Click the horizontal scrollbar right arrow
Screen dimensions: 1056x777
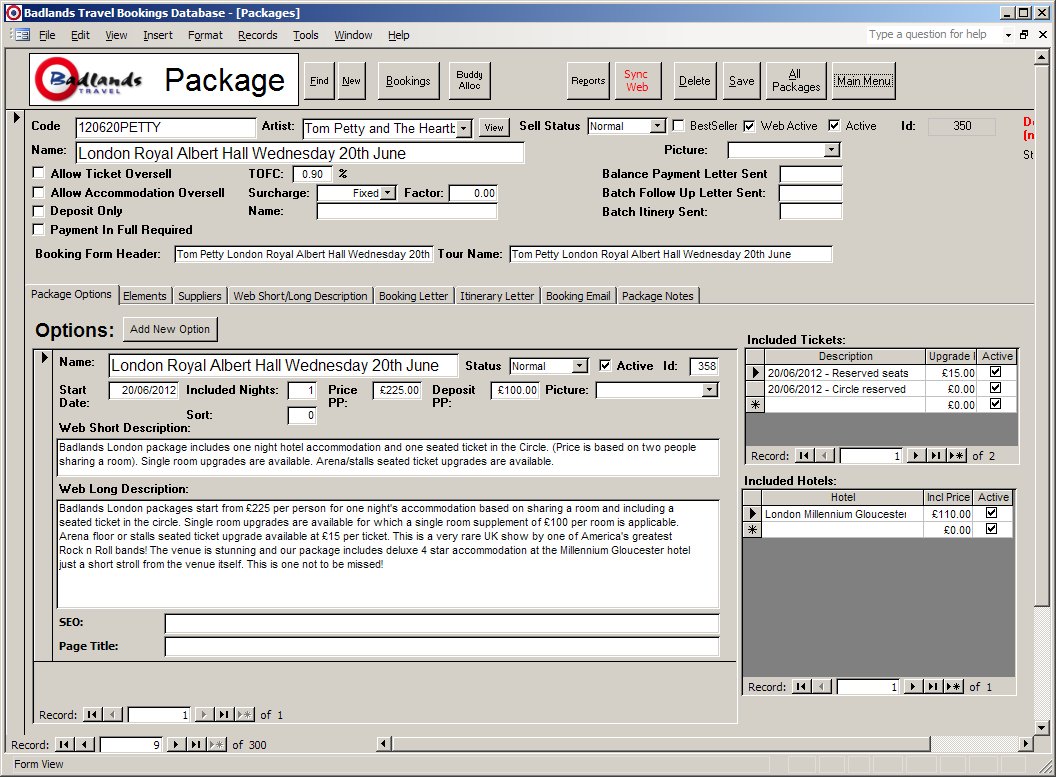(1026, 743)
